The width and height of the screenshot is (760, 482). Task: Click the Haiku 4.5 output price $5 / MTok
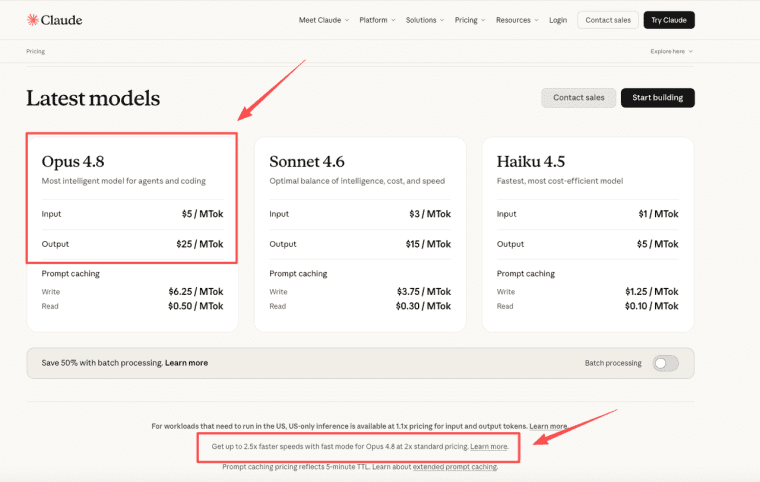[657, 244]
